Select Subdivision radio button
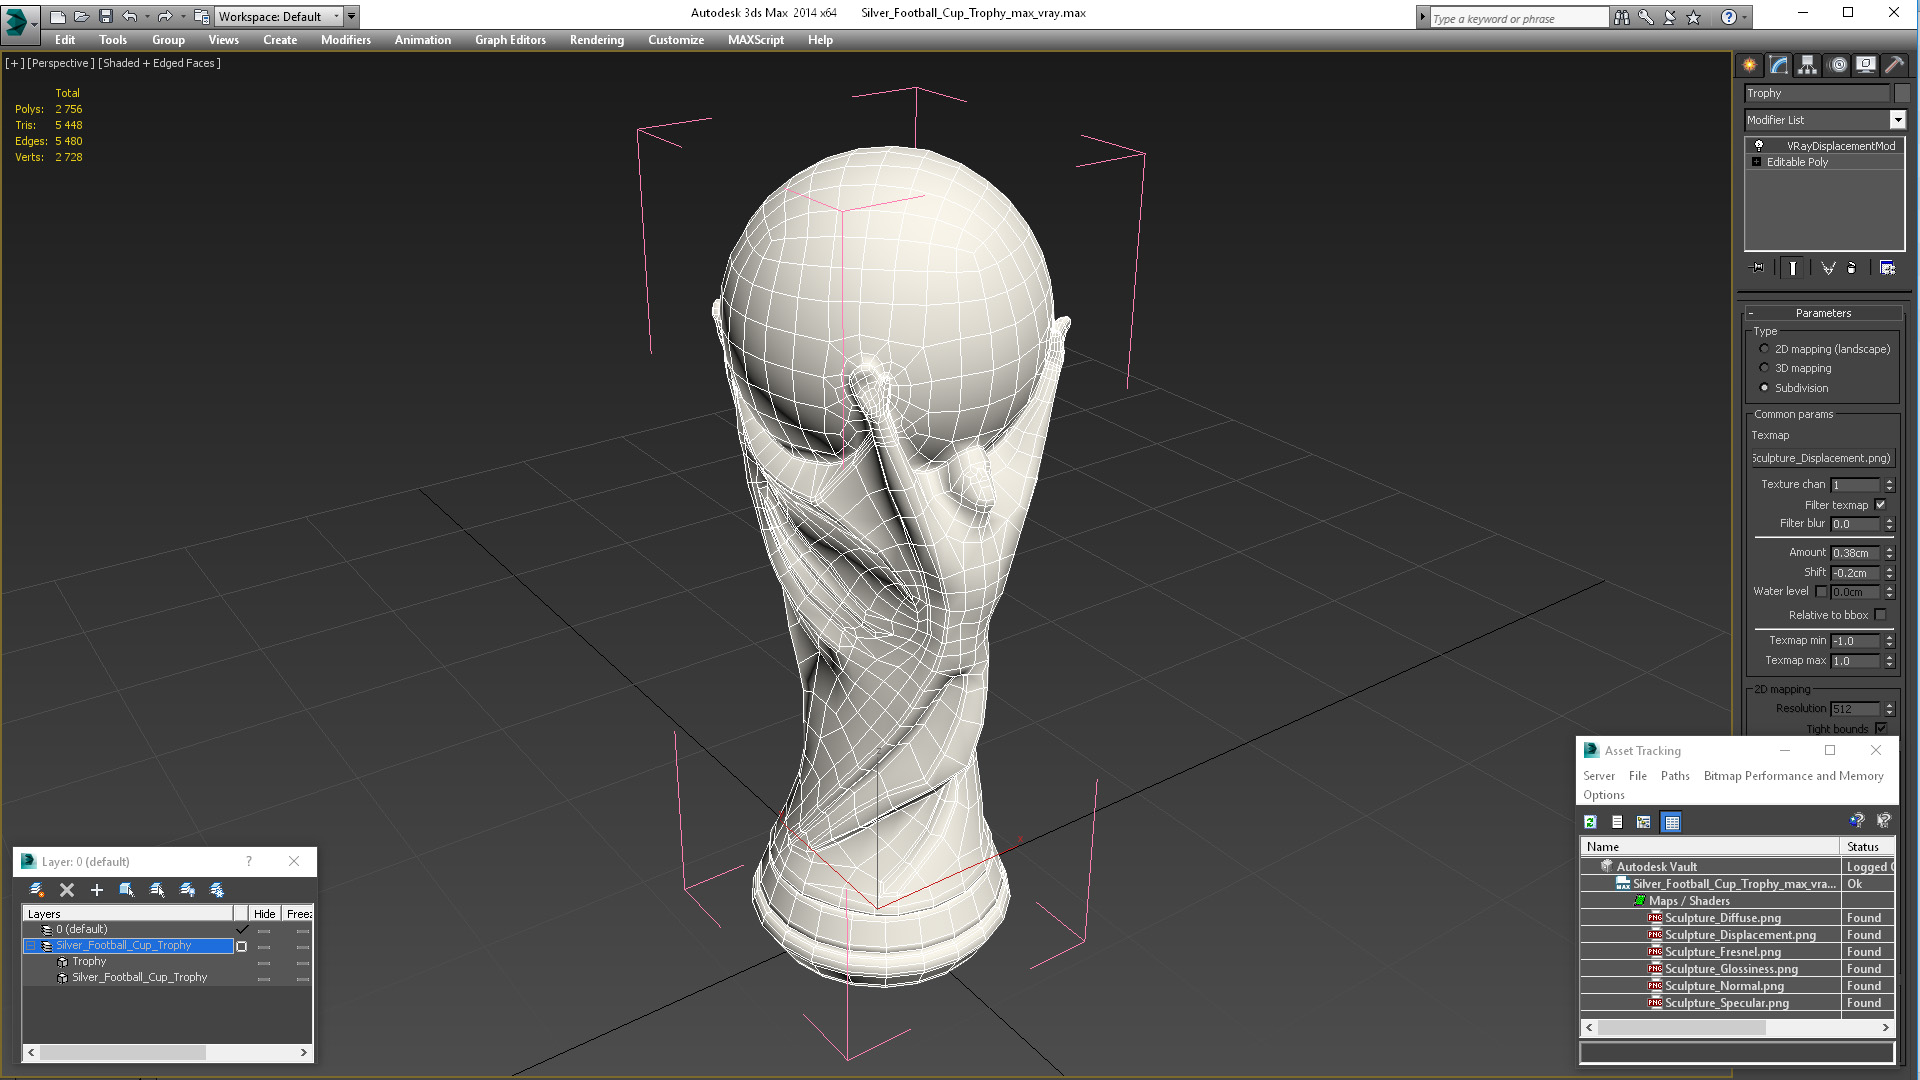 click(1764, 388)
